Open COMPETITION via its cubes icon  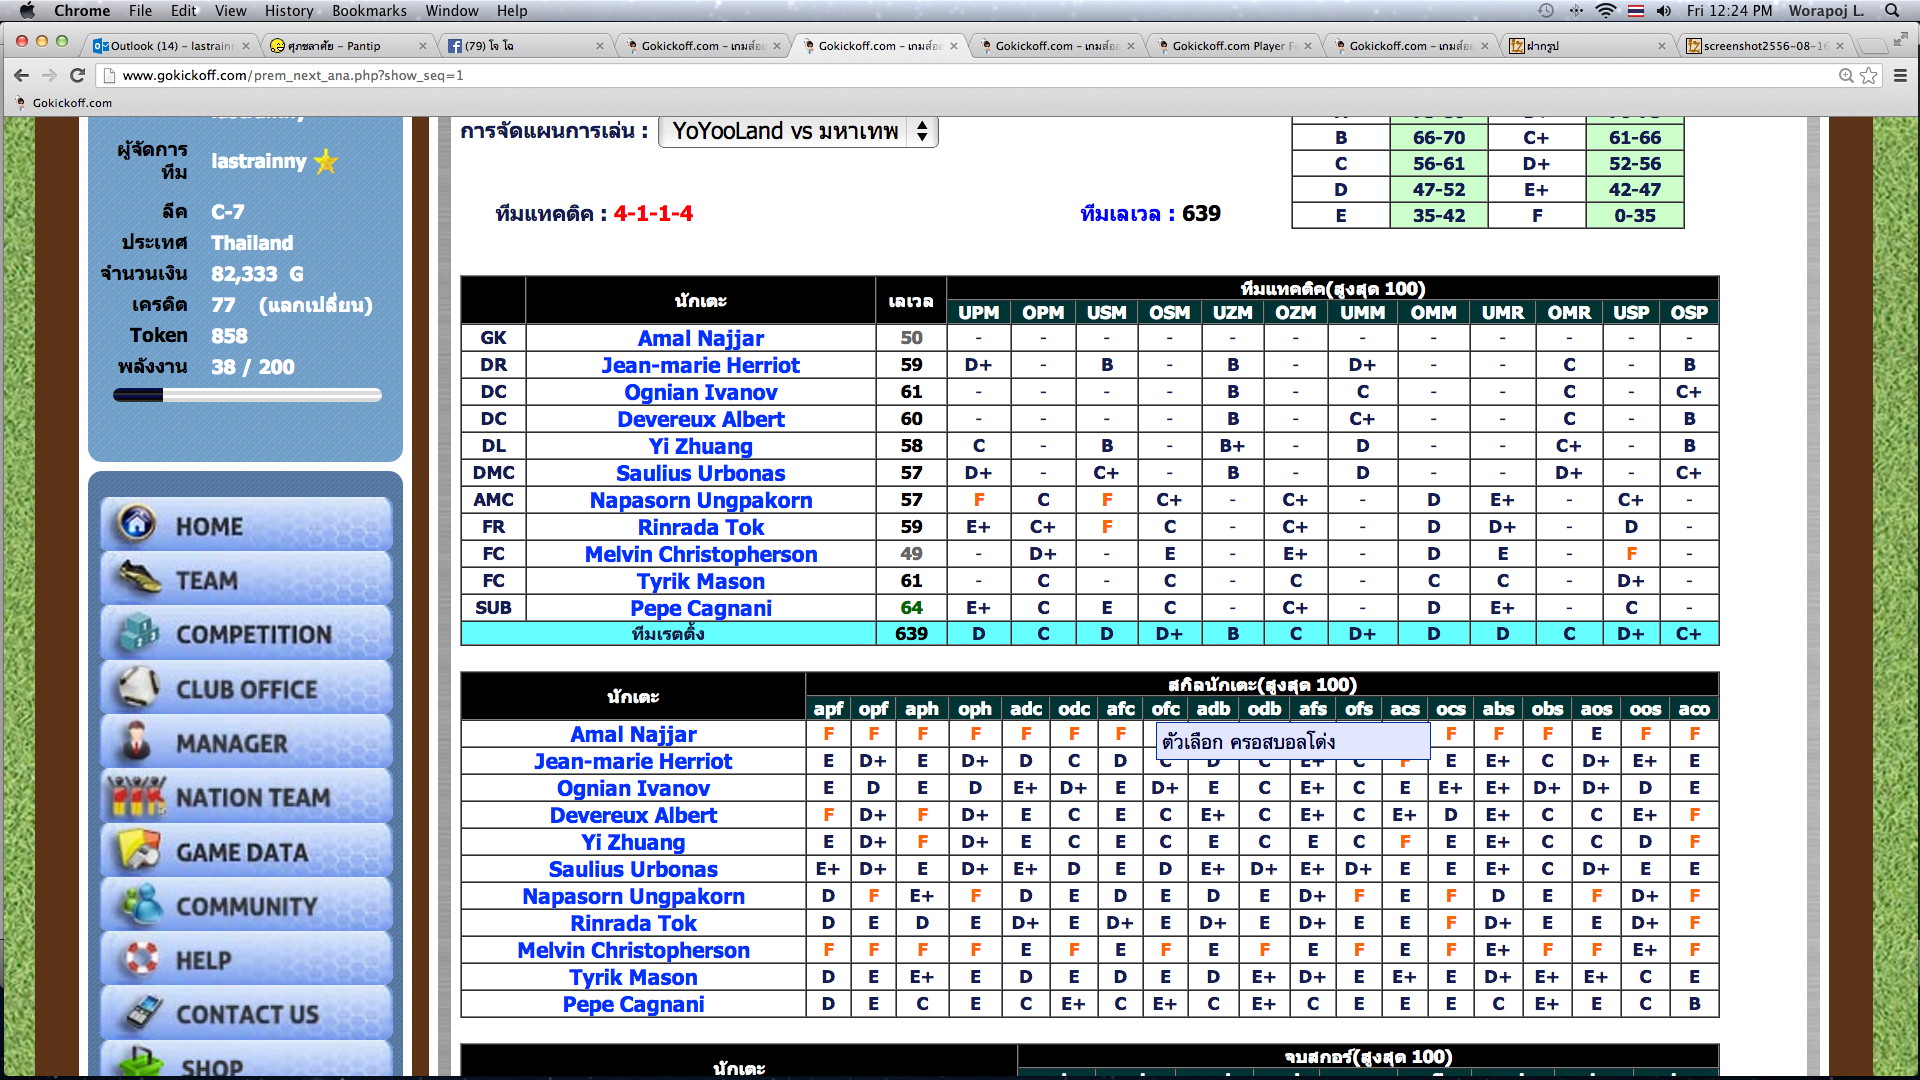139,633
